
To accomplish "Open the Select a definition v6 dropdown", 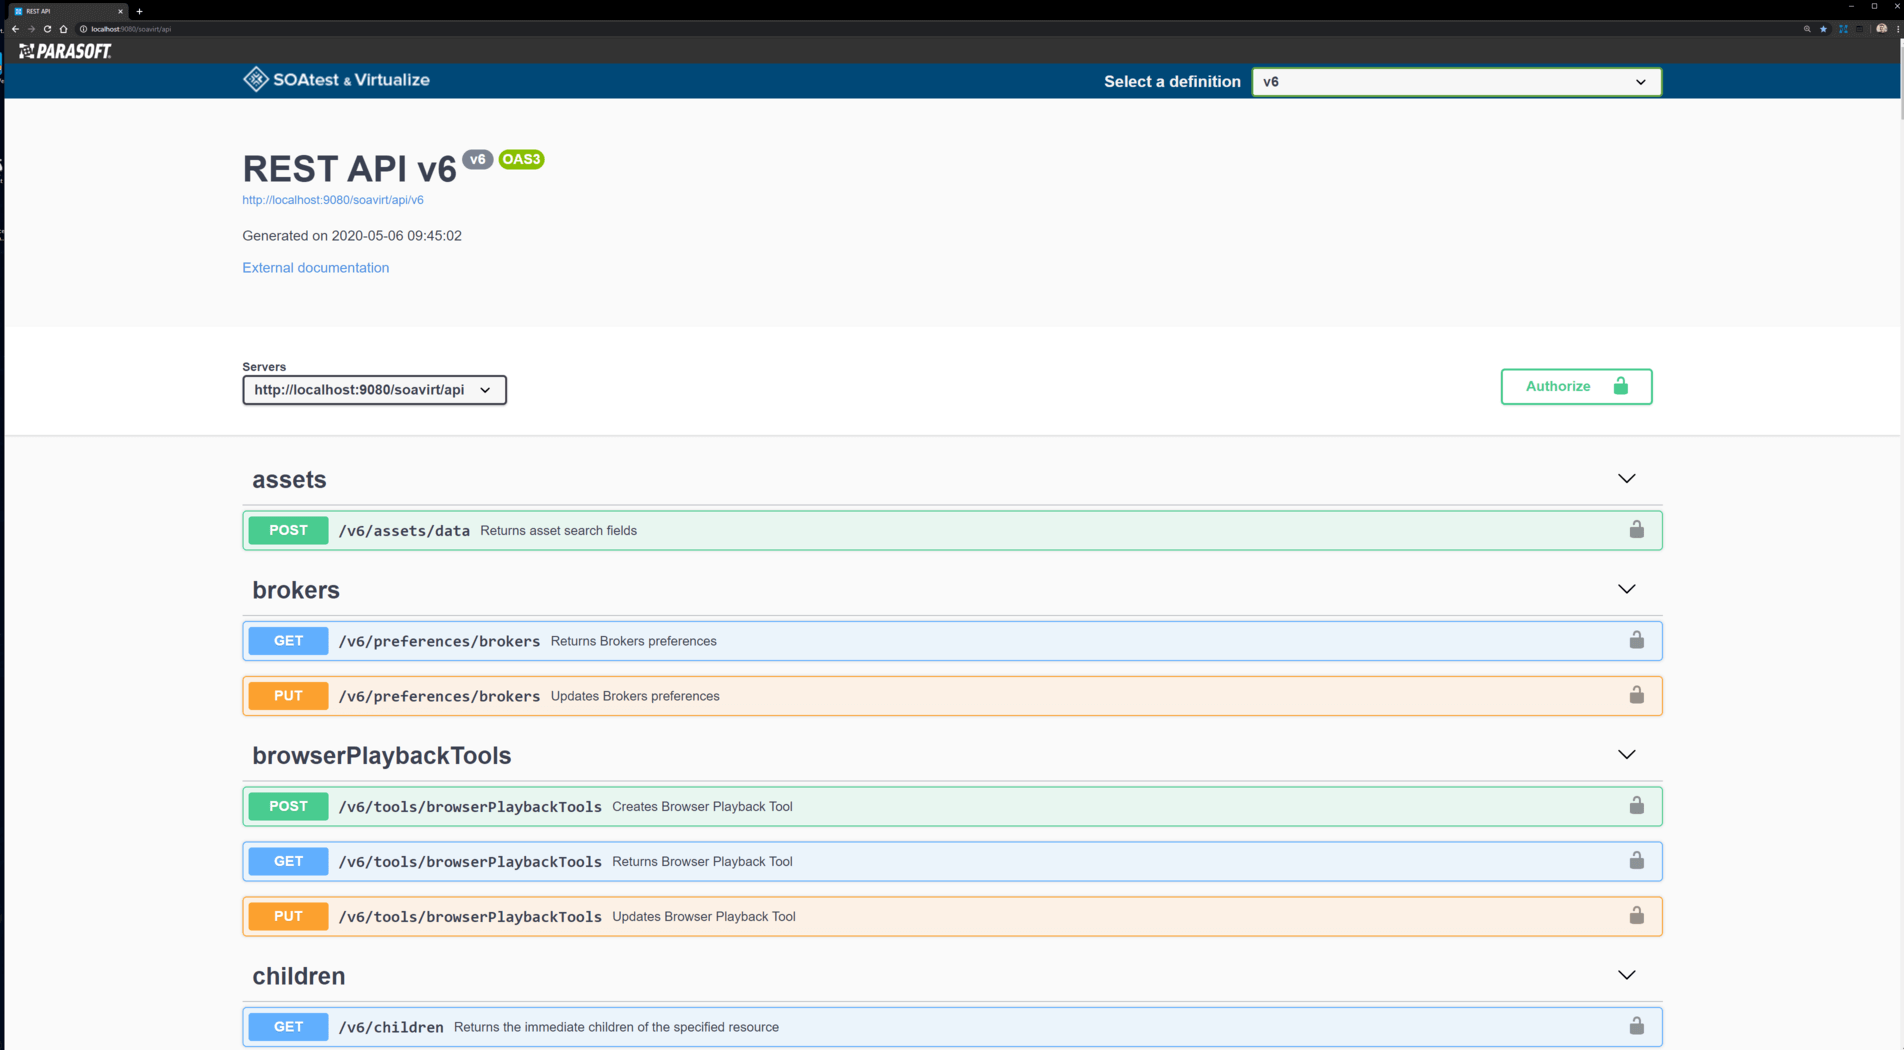I will coord(1456,82).
